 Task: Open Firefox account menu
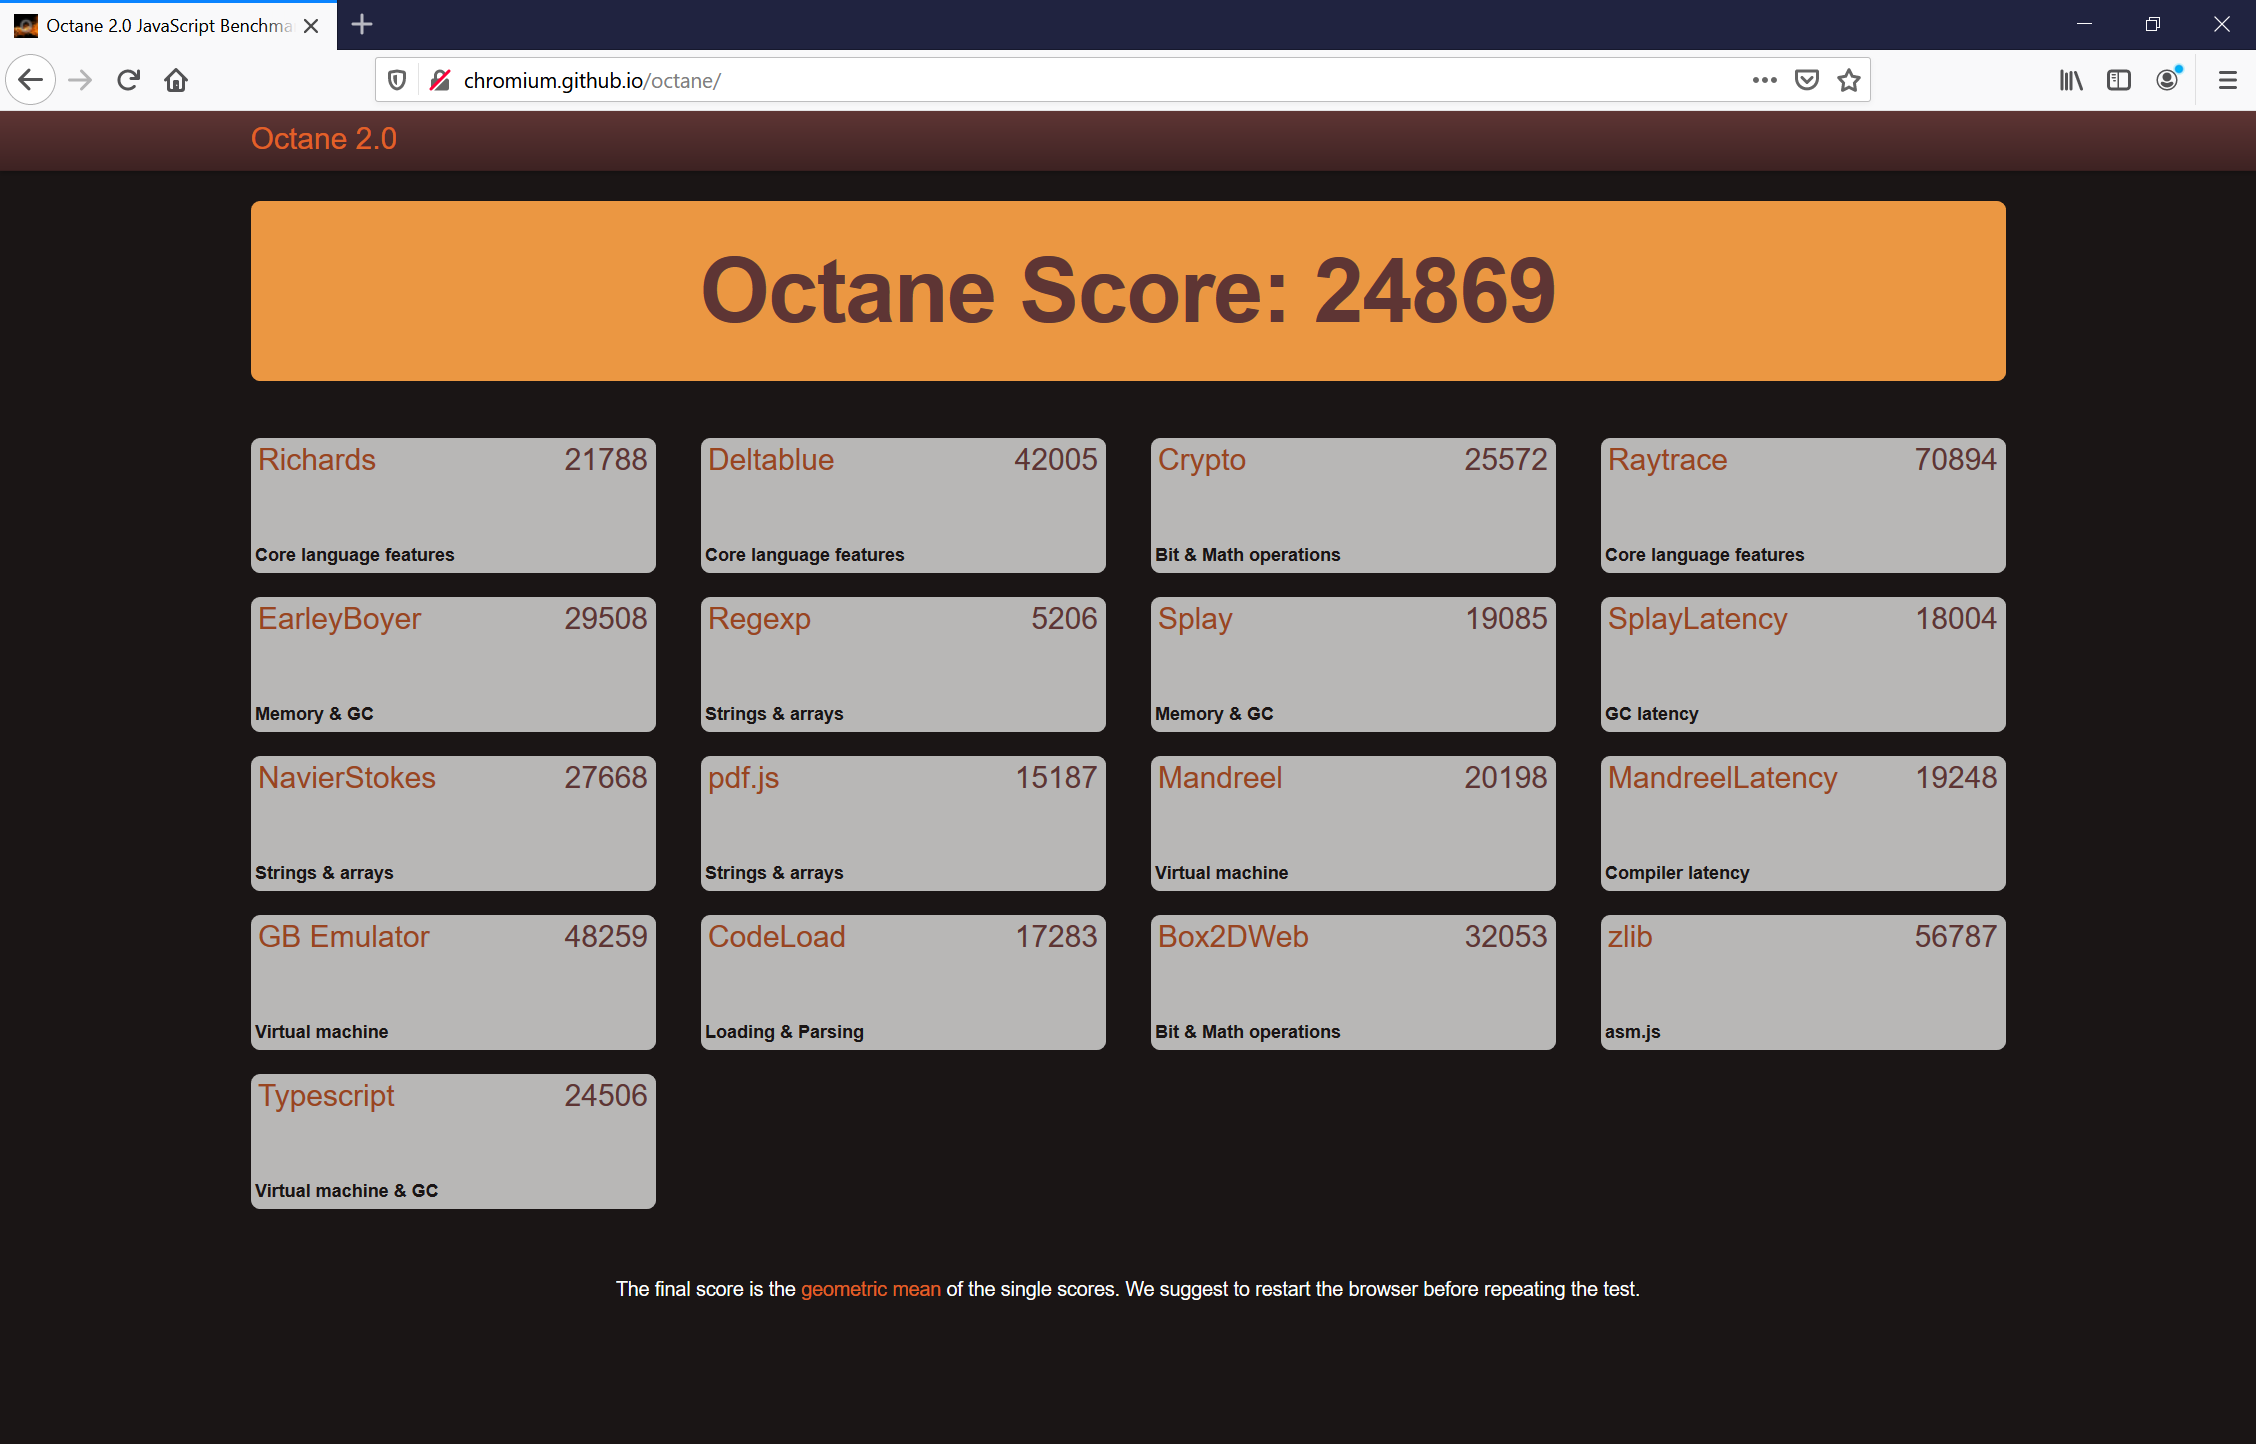(2167, 80)
